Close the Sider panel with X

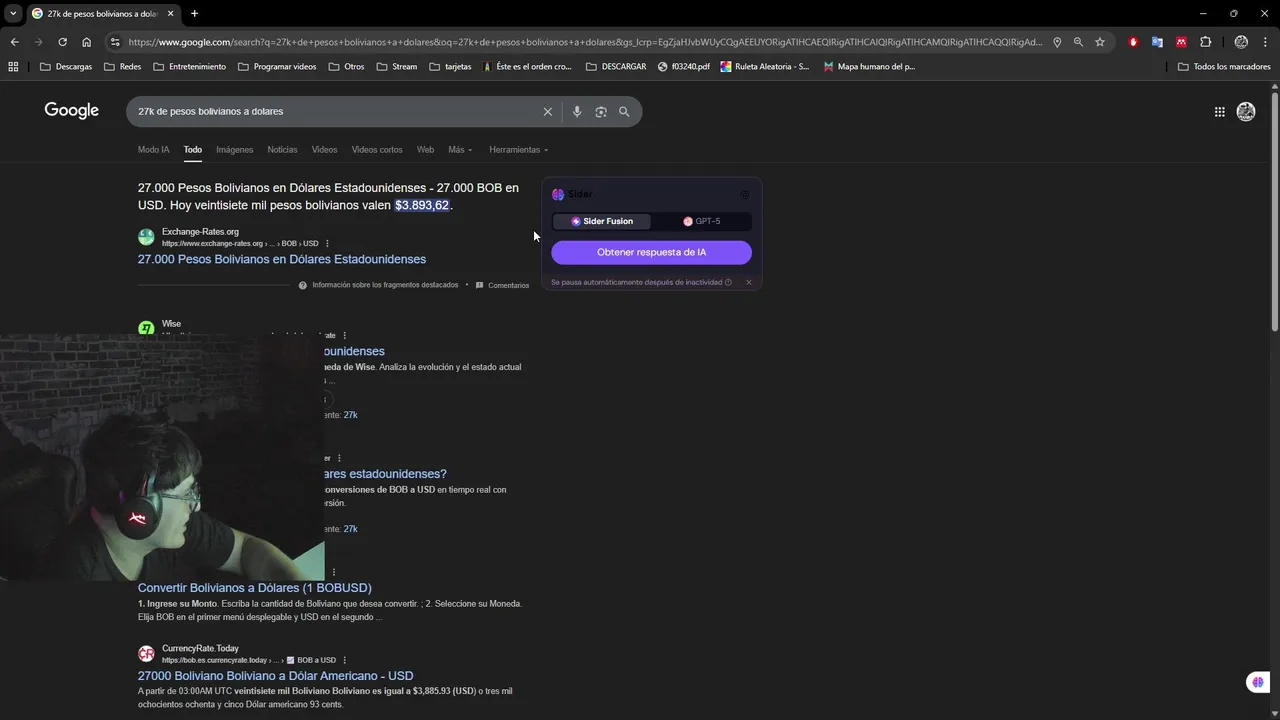[748, 282]
